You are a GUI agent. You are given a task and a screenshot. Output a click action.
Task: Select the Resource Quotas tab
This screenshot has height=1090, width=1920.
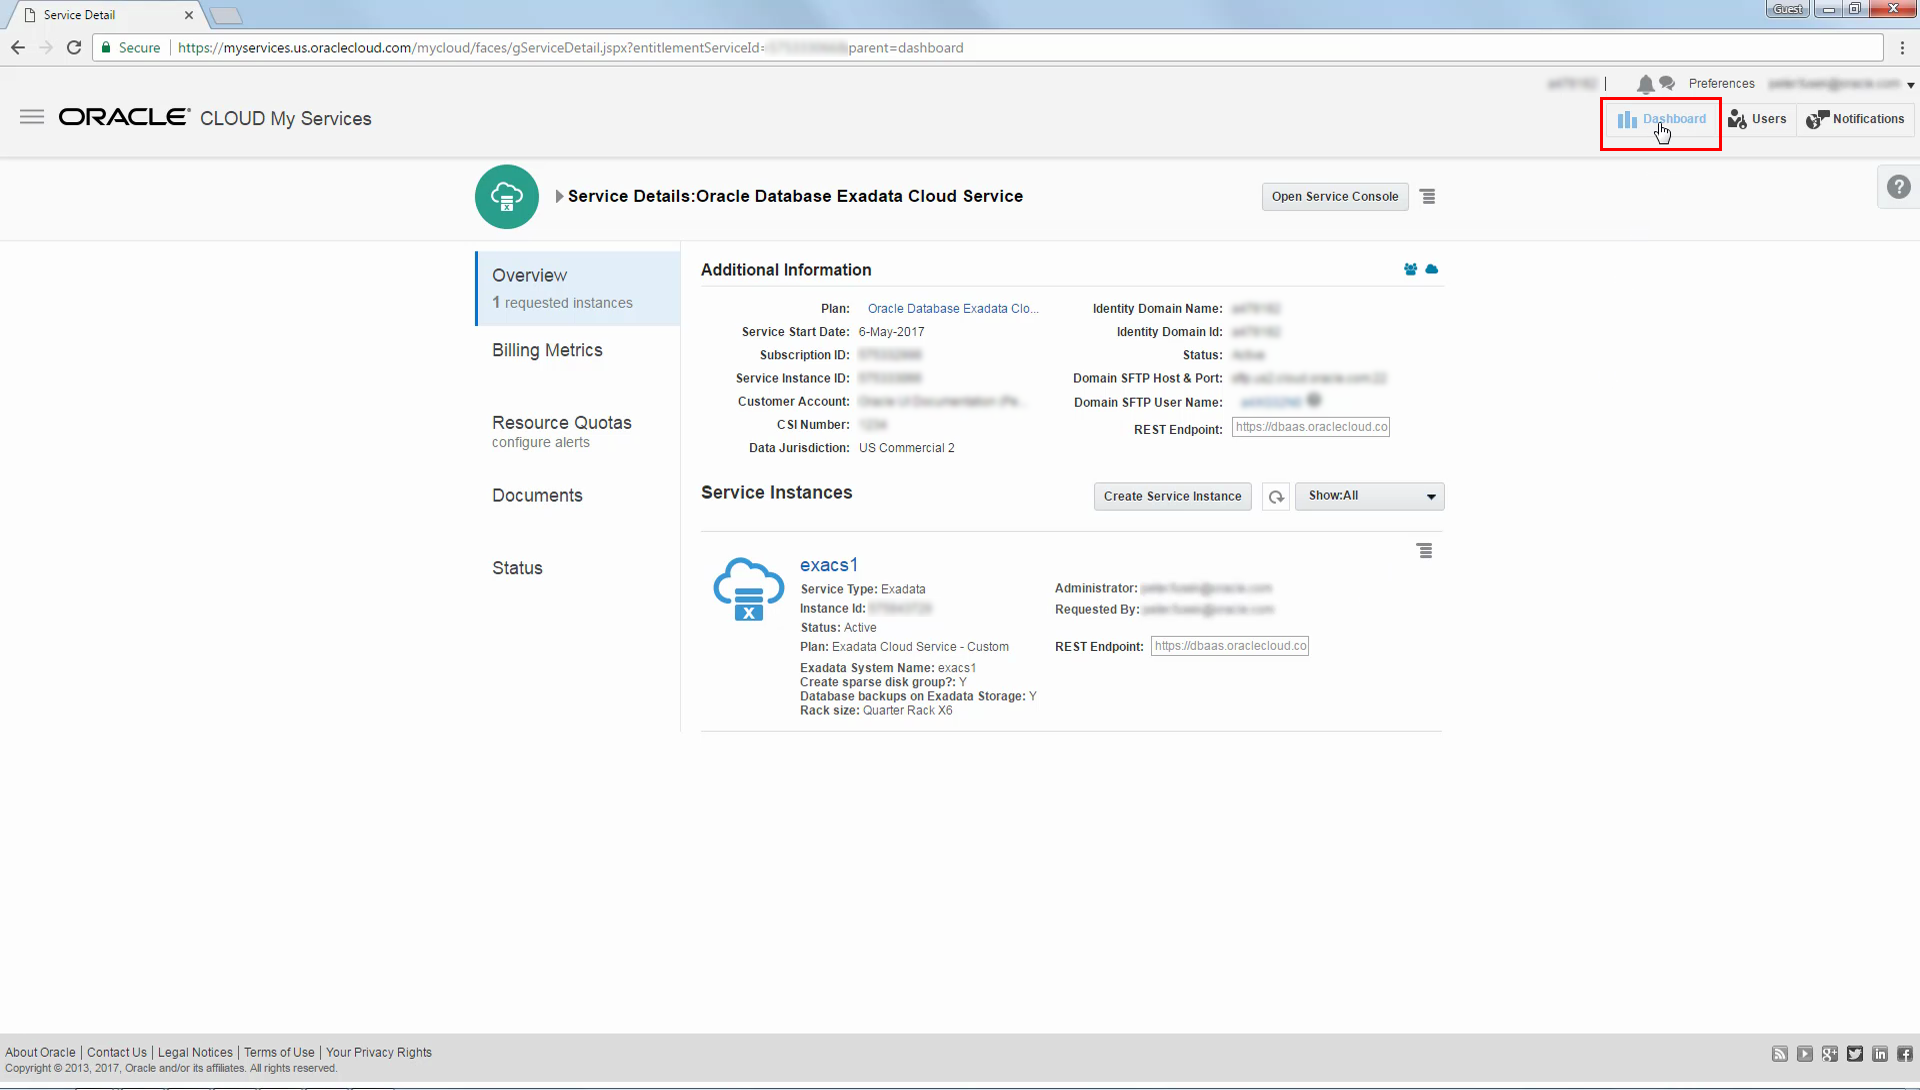pyautogui.click(x=562, y=423)
